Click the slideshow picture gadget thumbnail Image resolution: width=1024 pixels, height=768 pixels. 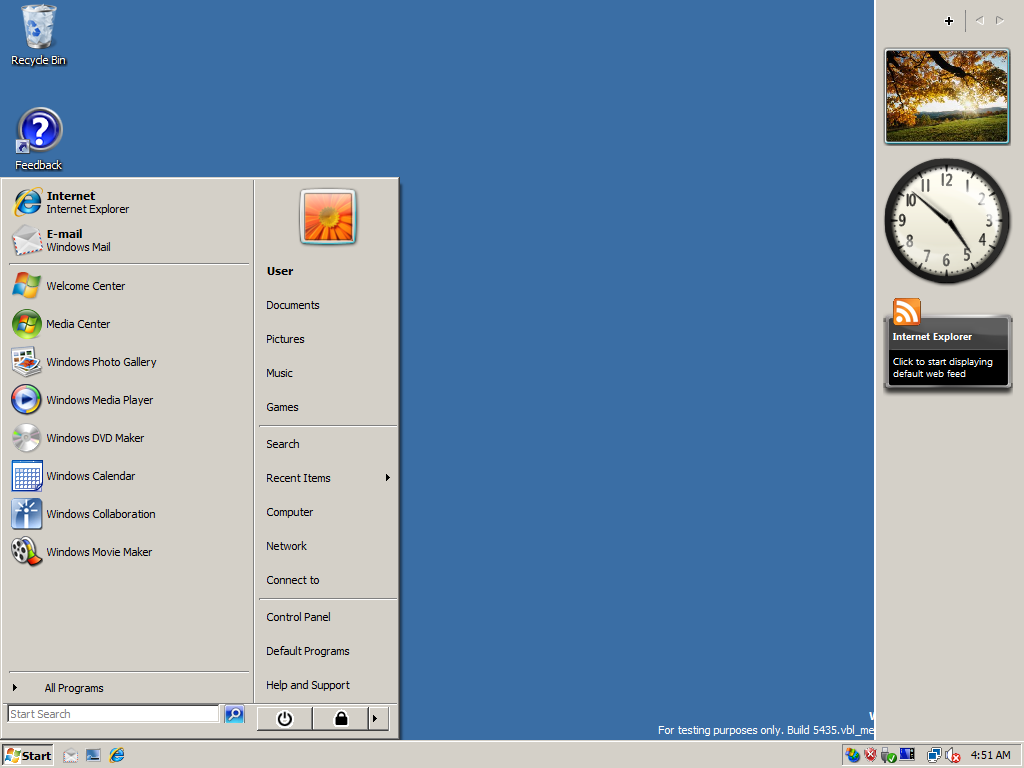(946, 96)
